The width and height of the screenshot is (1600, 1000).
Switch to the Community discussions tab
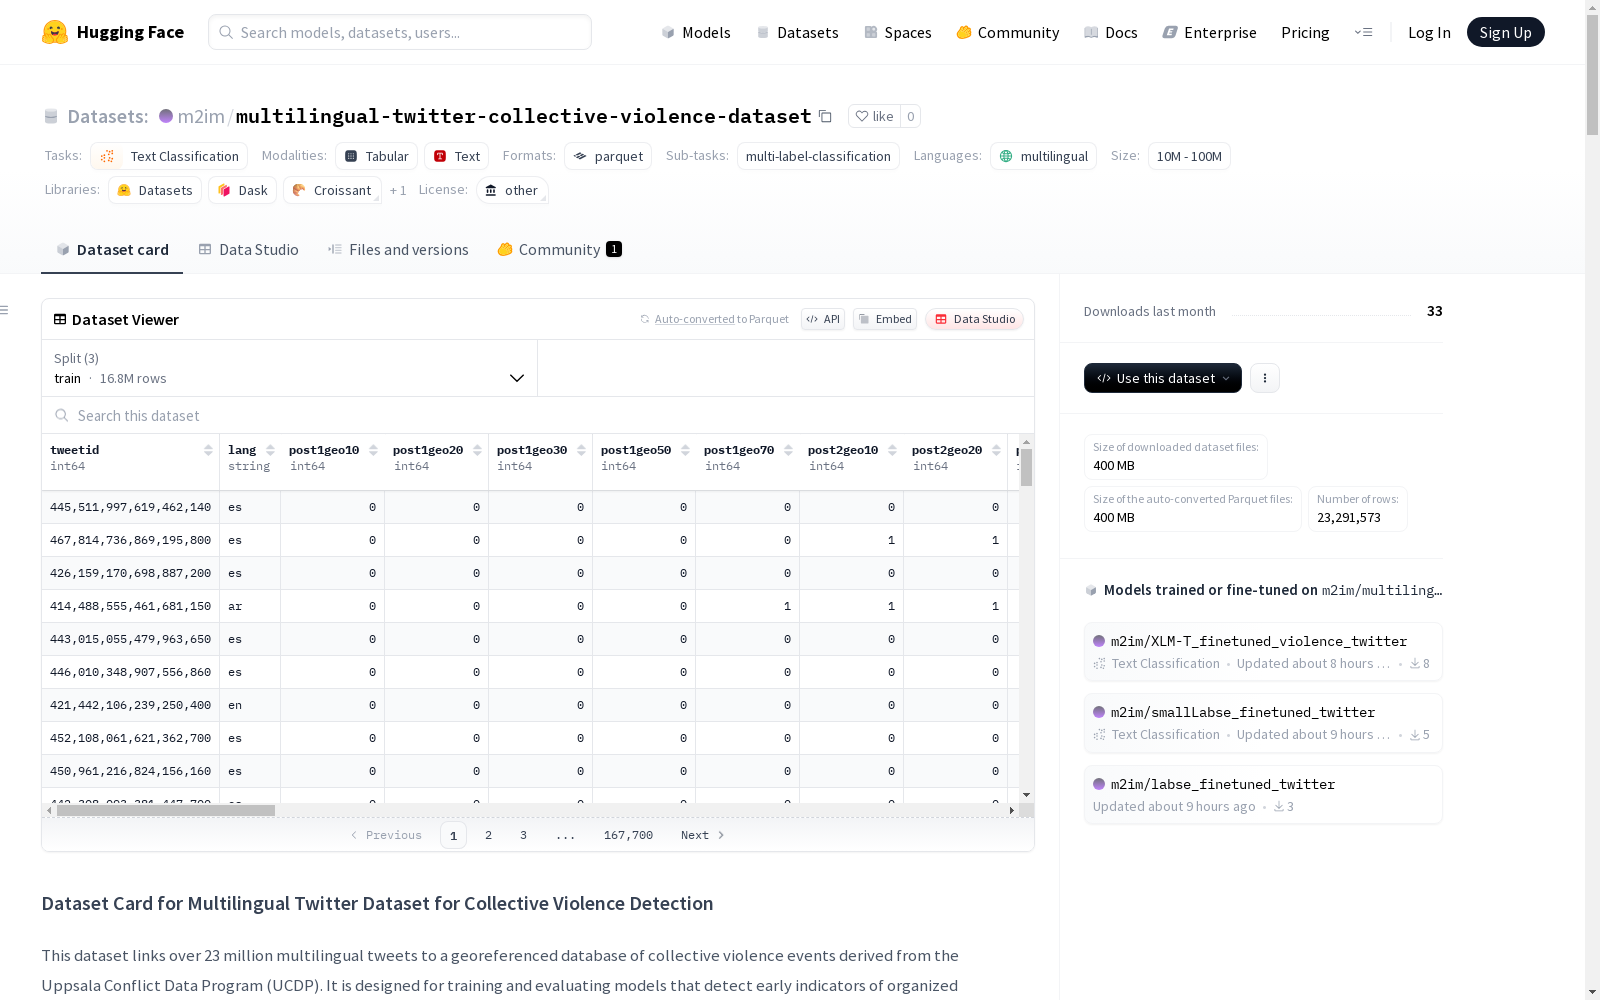pos(559,250)
